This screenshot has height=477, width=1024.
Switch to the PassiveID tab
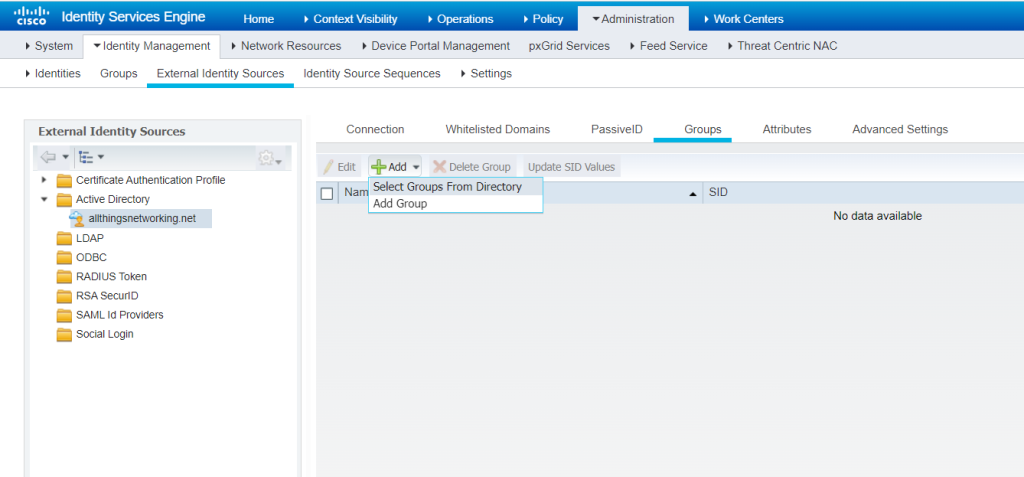(x=617, y=129)
